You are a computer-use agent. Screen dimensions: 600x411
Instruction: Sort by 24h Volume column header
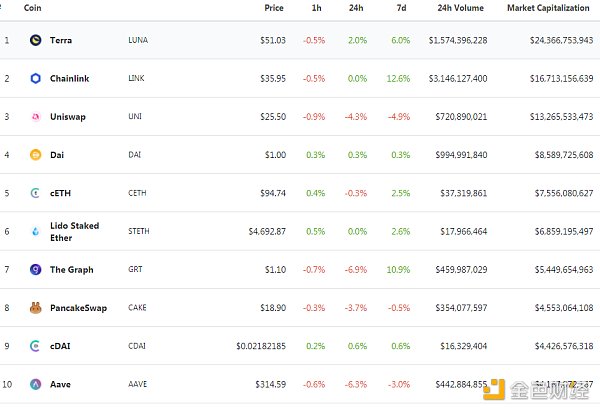pyautogui.click(x=462, y=8)
